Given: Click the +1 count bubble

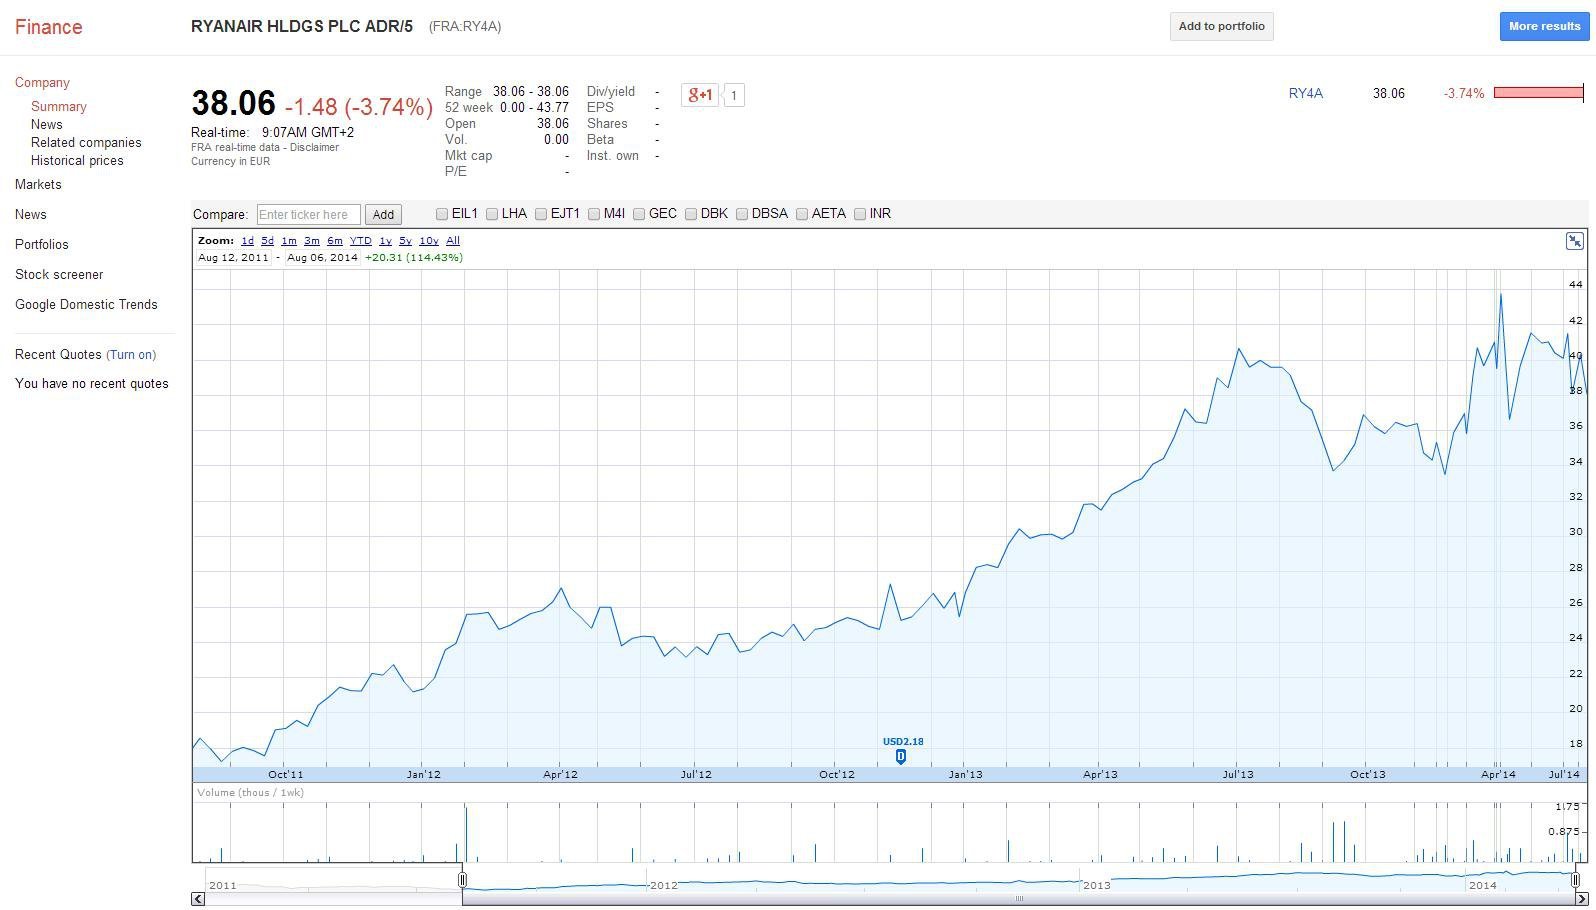Looking at the screenshot, I should [734, 96].
